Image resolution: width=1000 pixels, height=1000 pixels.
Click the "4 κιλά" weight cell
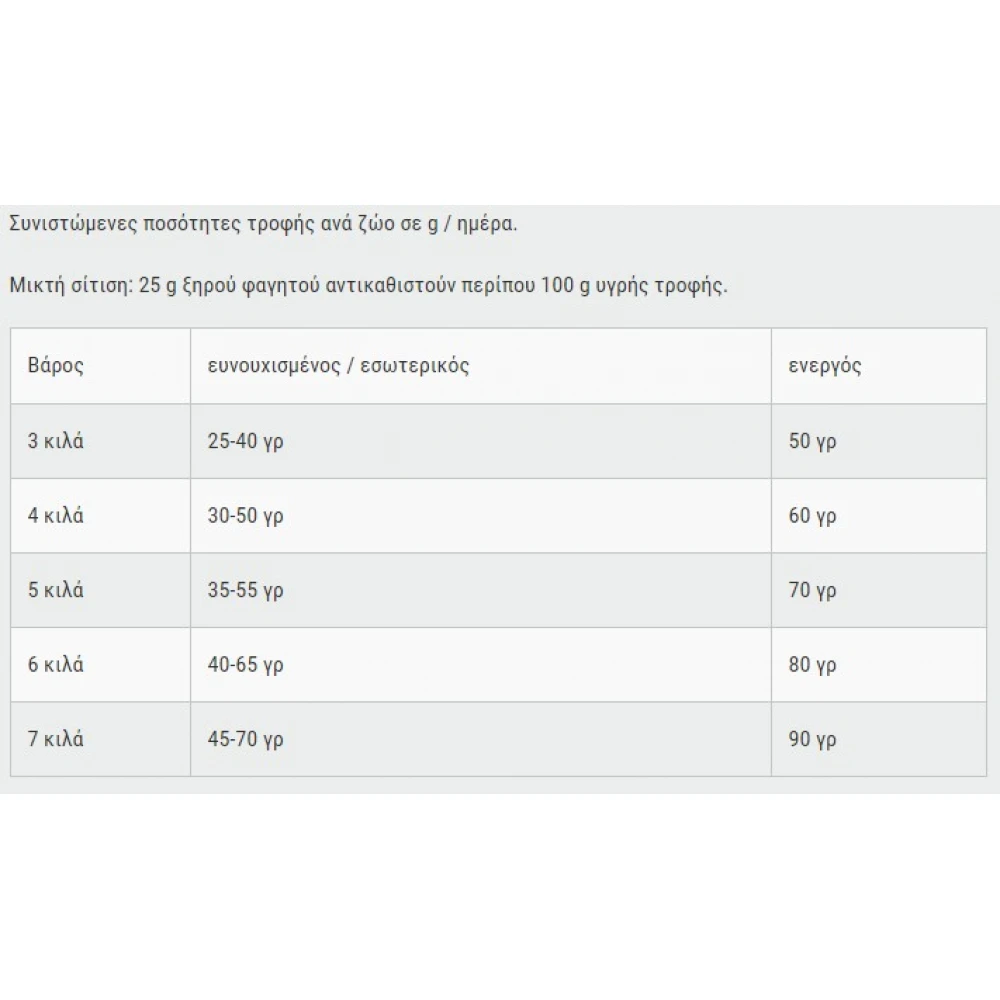pos(56,515)
